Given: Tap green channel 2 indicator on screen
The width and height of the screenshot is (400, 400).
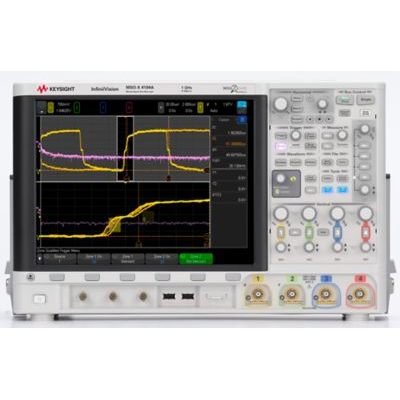Looking at the screenshot, I should click(x=77, y=107).
